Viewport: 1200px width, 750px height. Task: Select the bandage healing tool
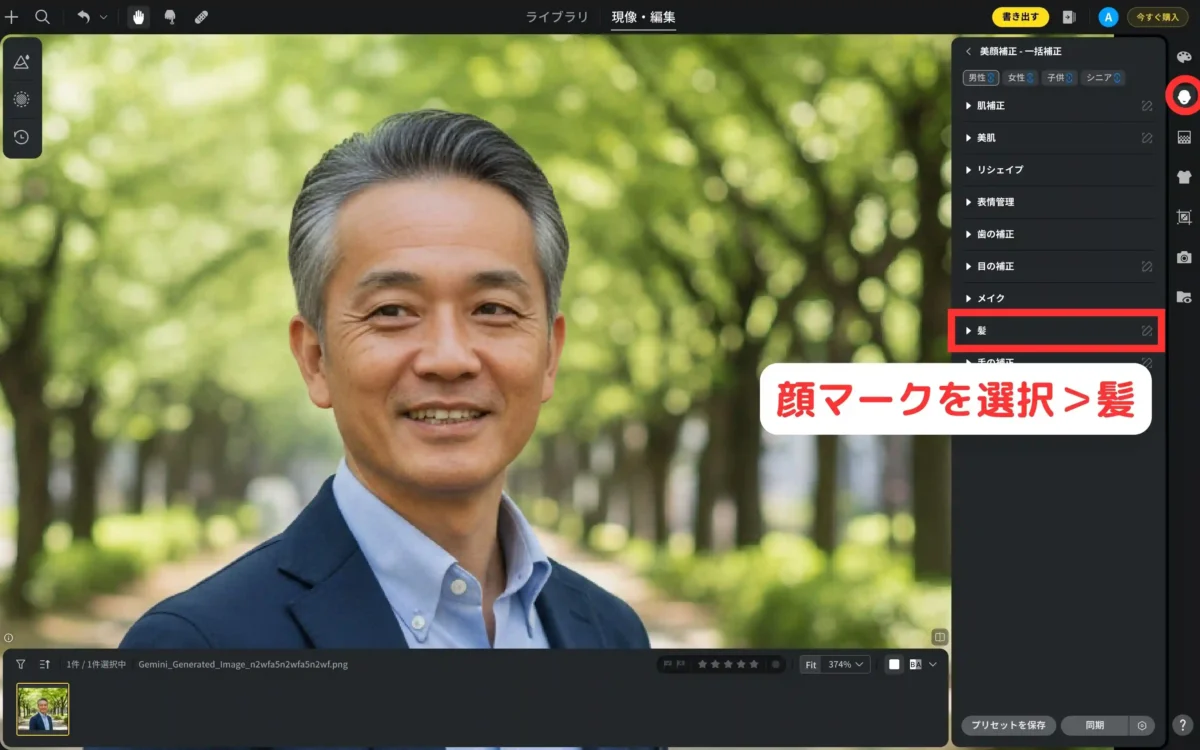(x=201, y=17)
